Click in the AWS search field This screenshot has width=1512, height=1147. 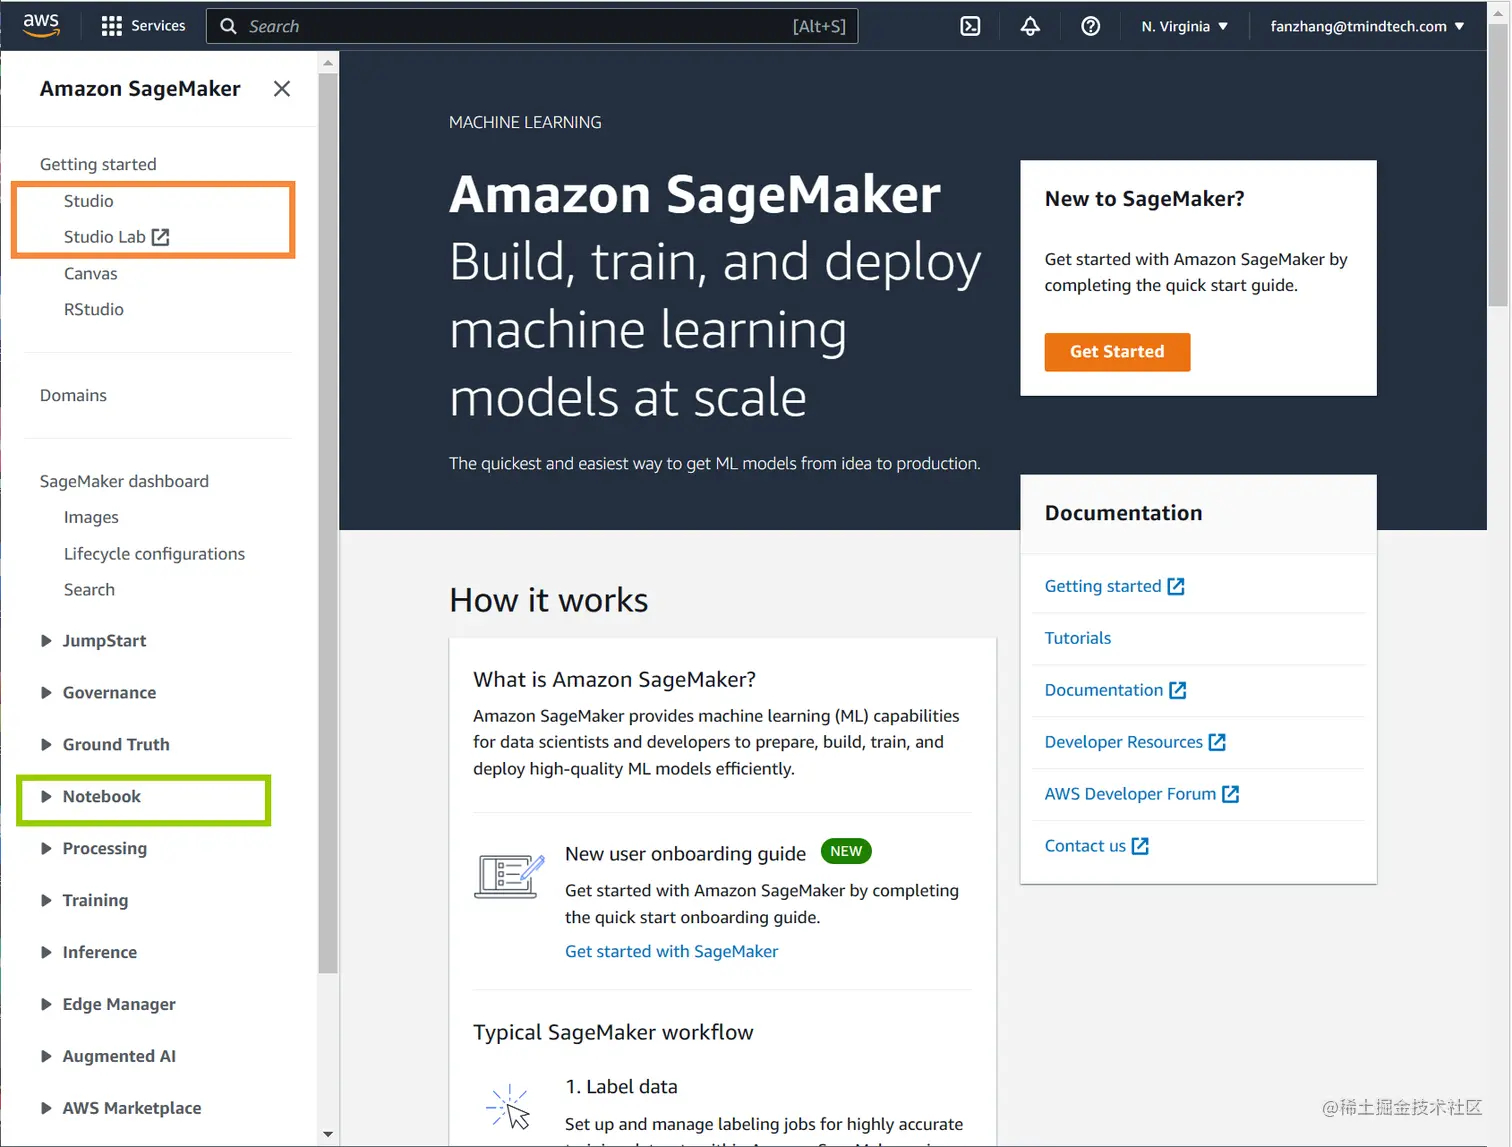520,26
